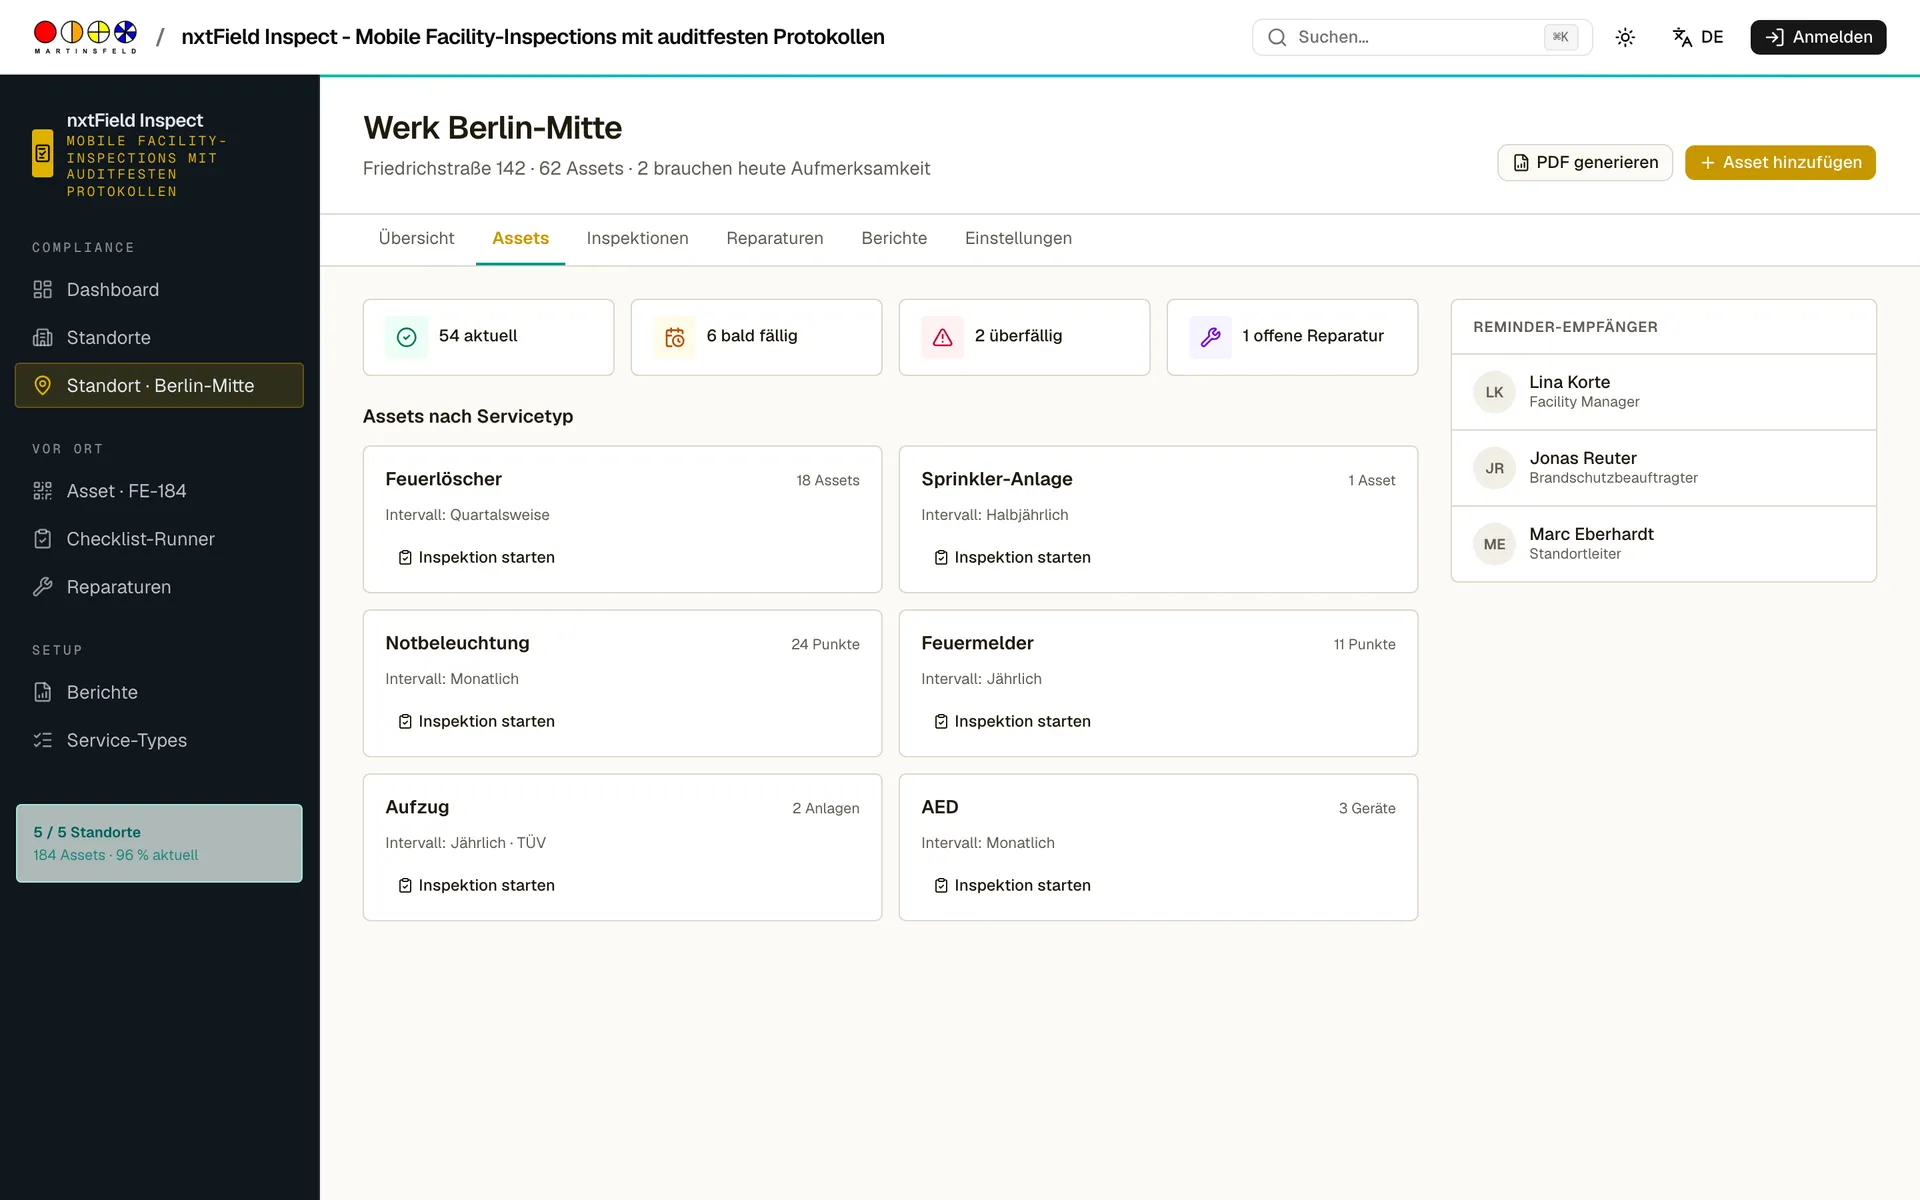Image resolution: width=1920 pixels, height=1200 pixels.
Task: Start inspection for Aufzug
Action: tap(476, 885)
